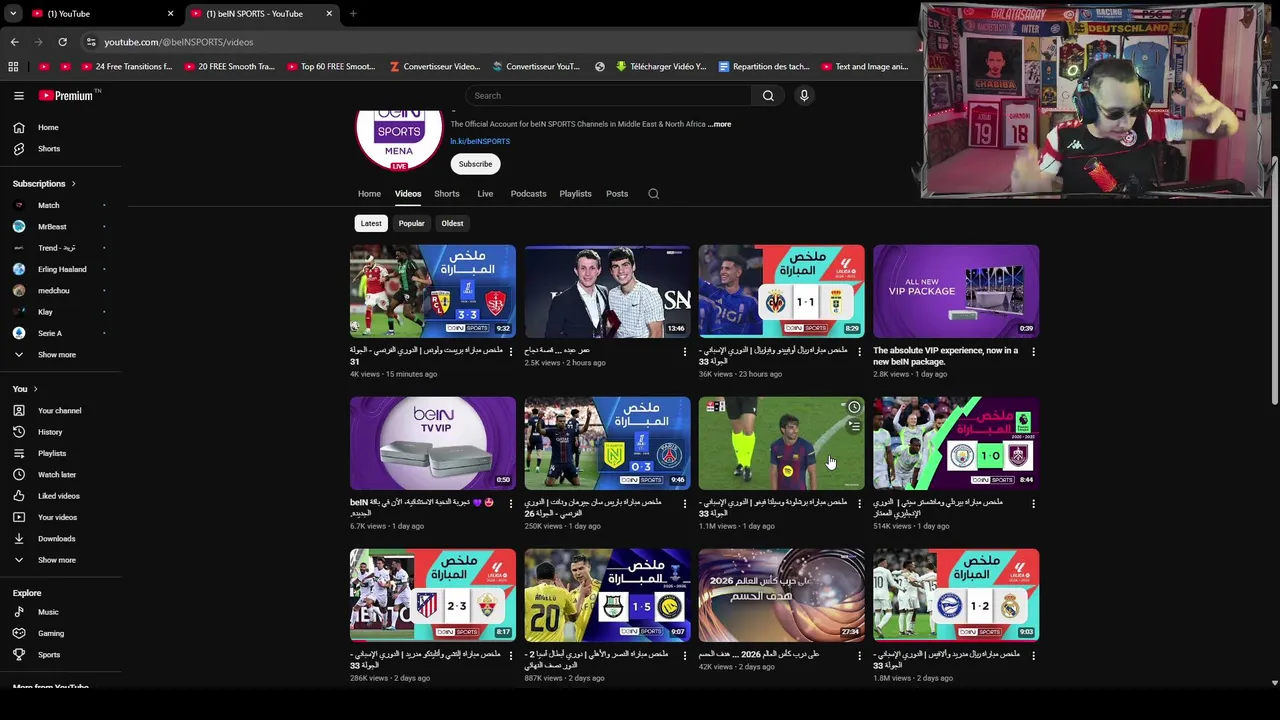
Task: Open History in sidebar
Action: click(50, 432)
